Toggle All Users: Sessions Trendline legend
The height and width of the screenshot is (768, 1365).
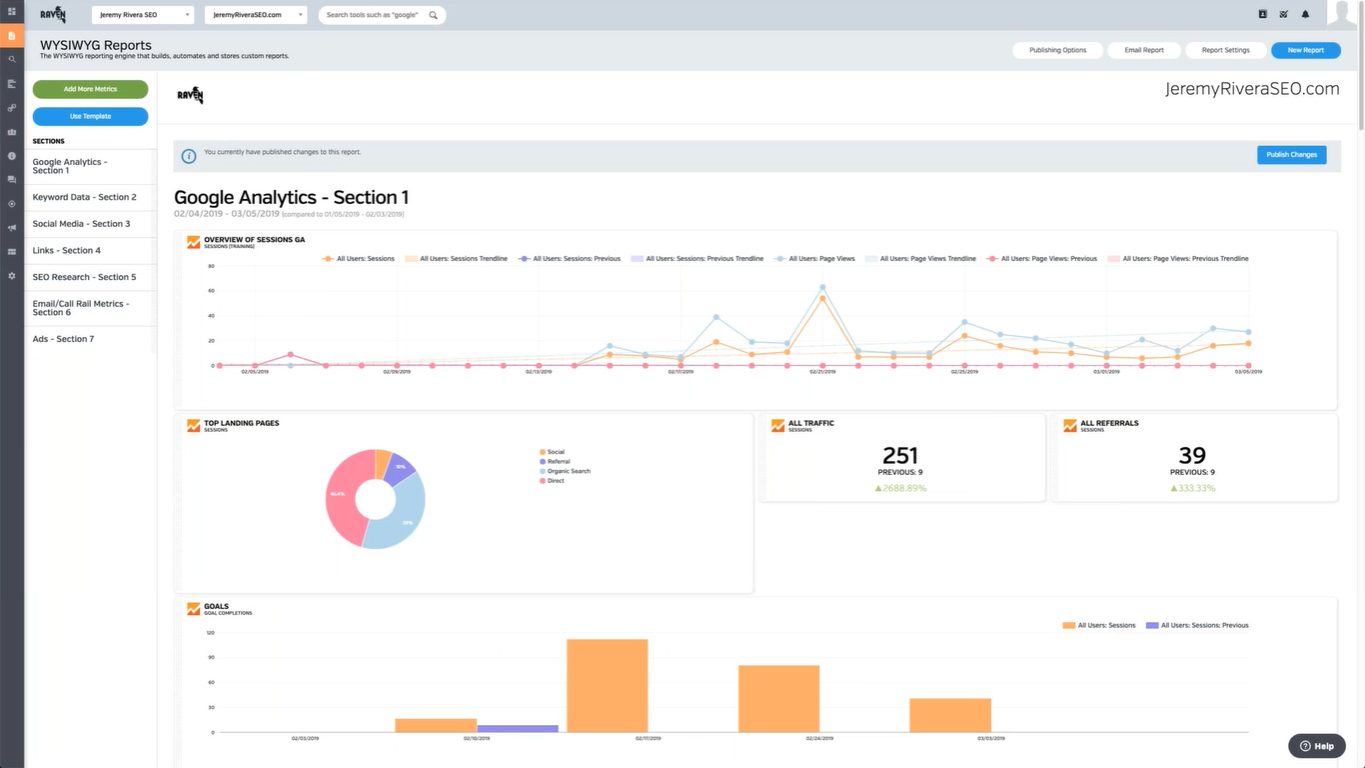coord(454,258)
